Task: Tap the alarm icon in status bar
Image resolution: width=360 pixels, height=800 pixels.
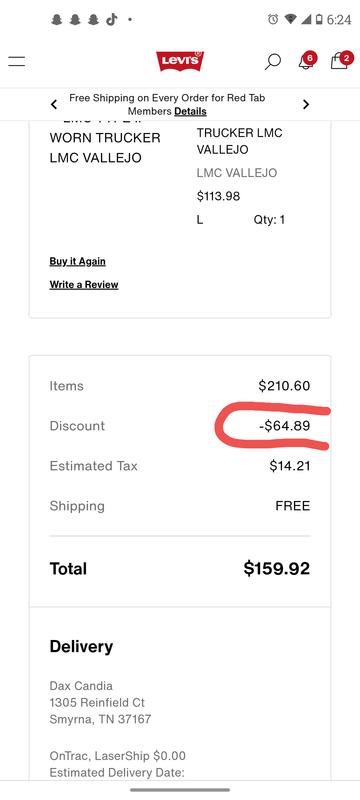Action: [273, 19]
